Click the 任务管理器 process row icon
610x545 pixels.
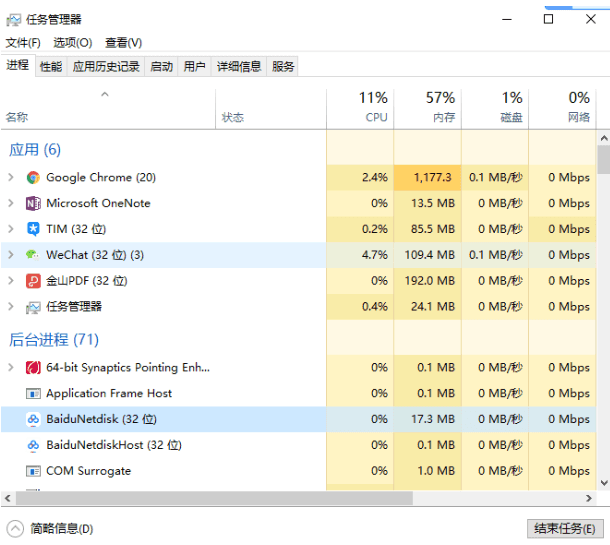click(33, 307)
